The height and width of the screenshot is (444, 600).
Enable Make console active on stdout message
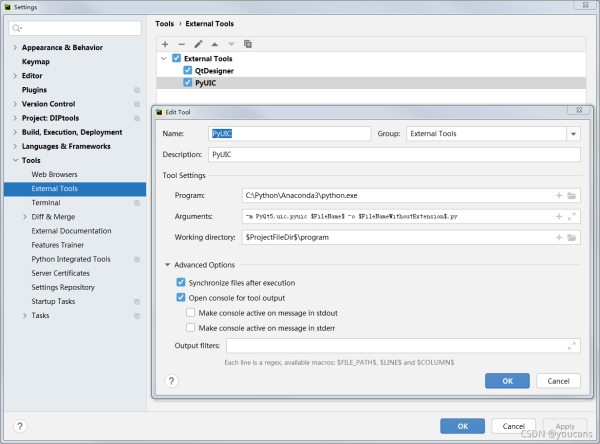point(191,312)
